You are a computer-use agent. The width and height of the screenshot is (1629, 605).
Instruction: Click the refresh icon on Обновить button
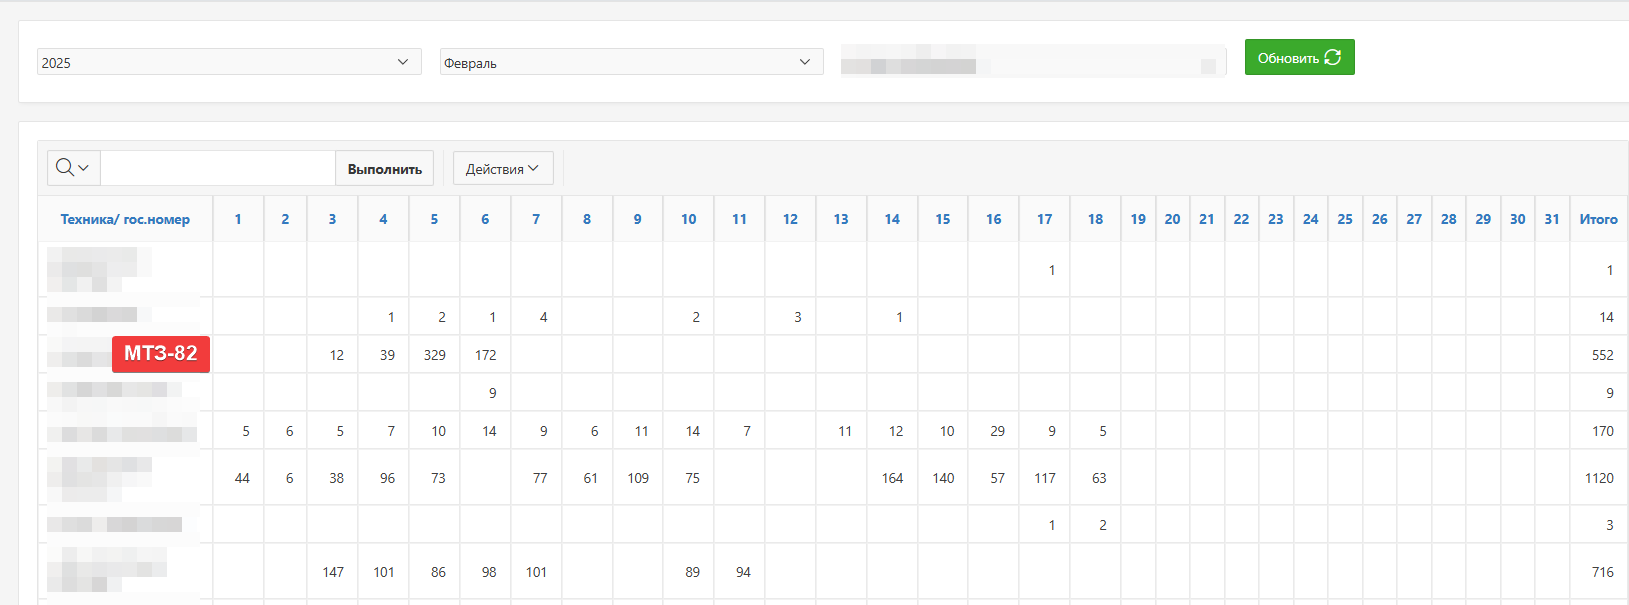(x=1332, y=58)
